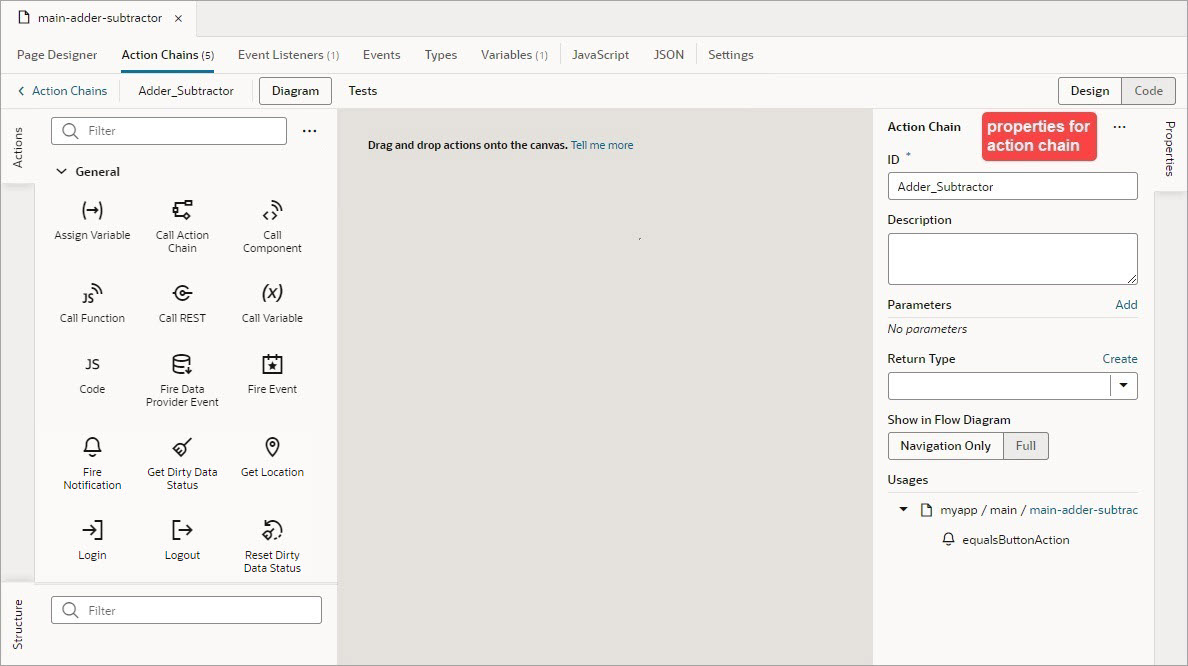Toggle the Structure side panel tab
The image size is (1188, 666).
point(18,624)
